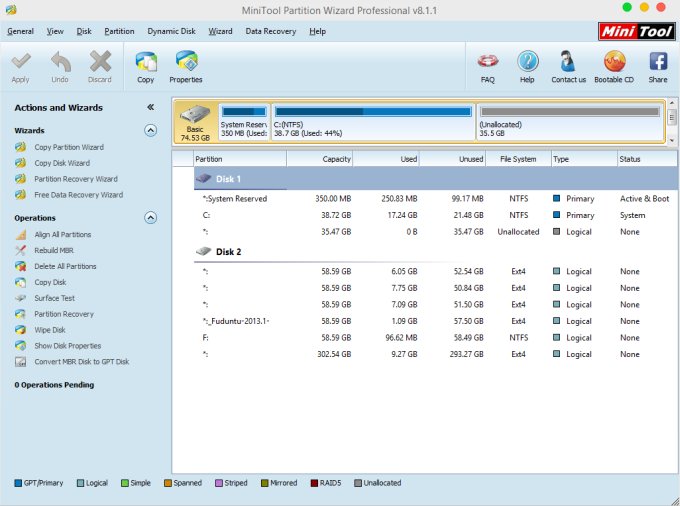Select the *:System Reserved partition row
The height and width of the screenshot is (506, 680).
(435, 199)
